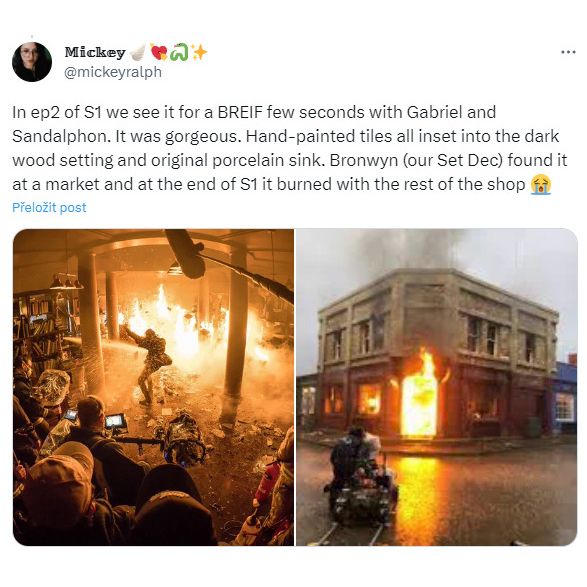Click the glowing camera monitor in the left photo
587x587 pixels.
115,421
